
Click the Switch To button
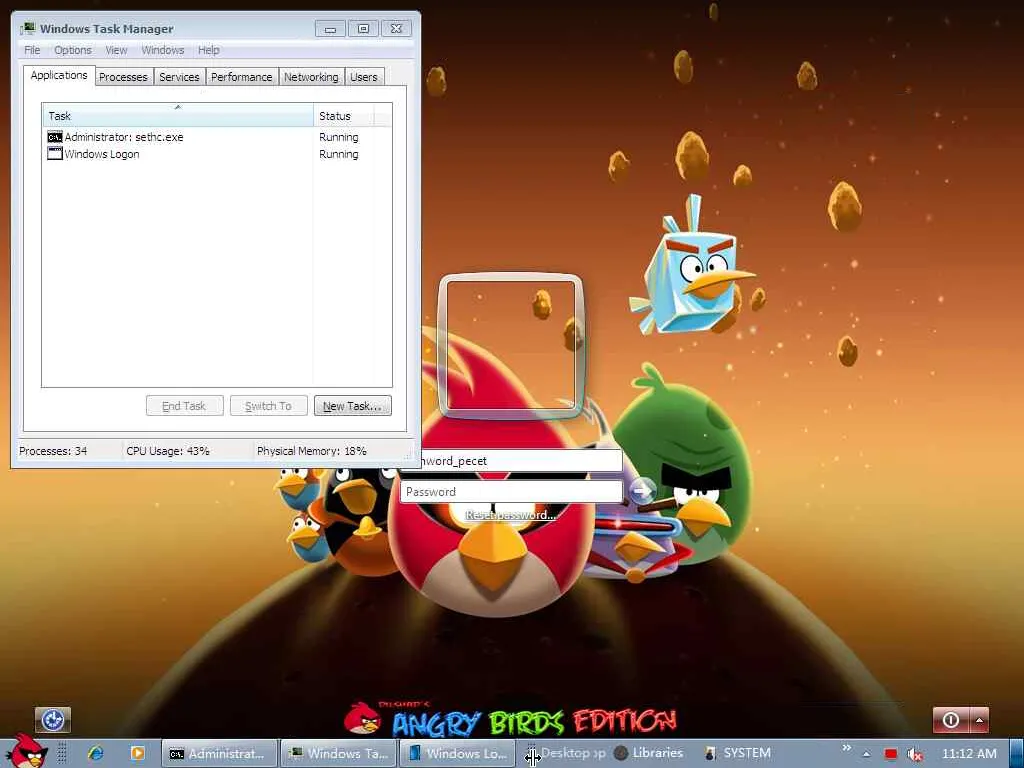point(268,406)
